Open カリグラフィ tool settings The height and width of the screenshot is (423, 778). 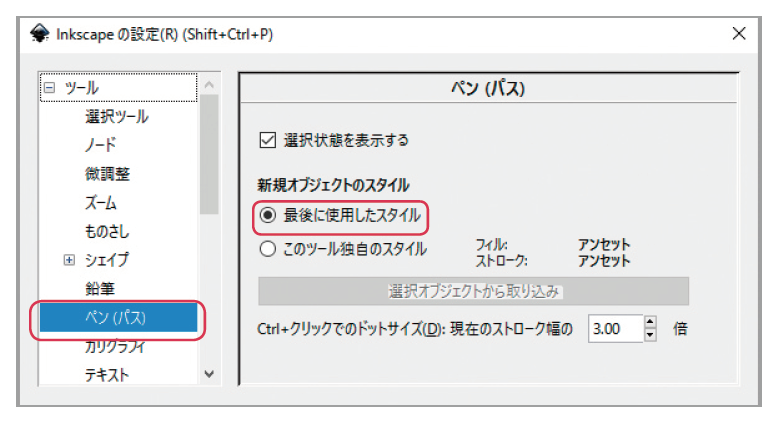coord(115,346)
